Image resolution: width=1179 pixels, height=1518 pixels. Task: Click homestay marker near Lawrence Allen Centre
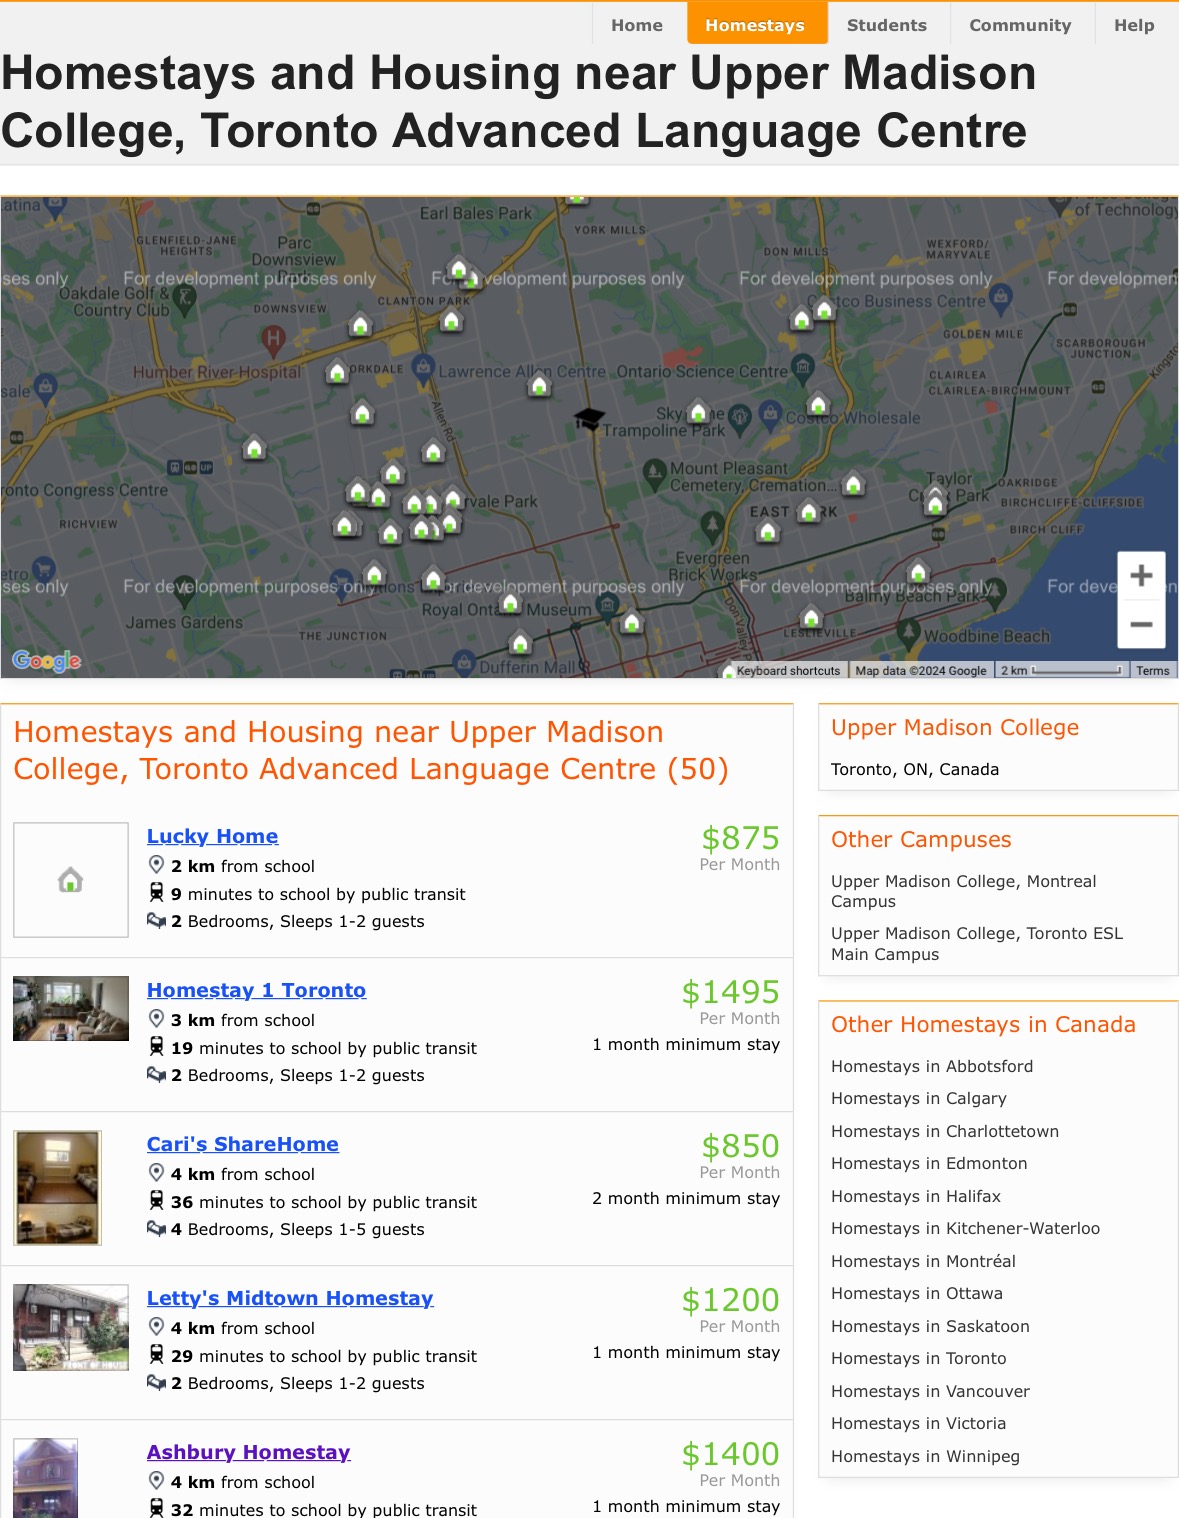click(x=539, y=384)
